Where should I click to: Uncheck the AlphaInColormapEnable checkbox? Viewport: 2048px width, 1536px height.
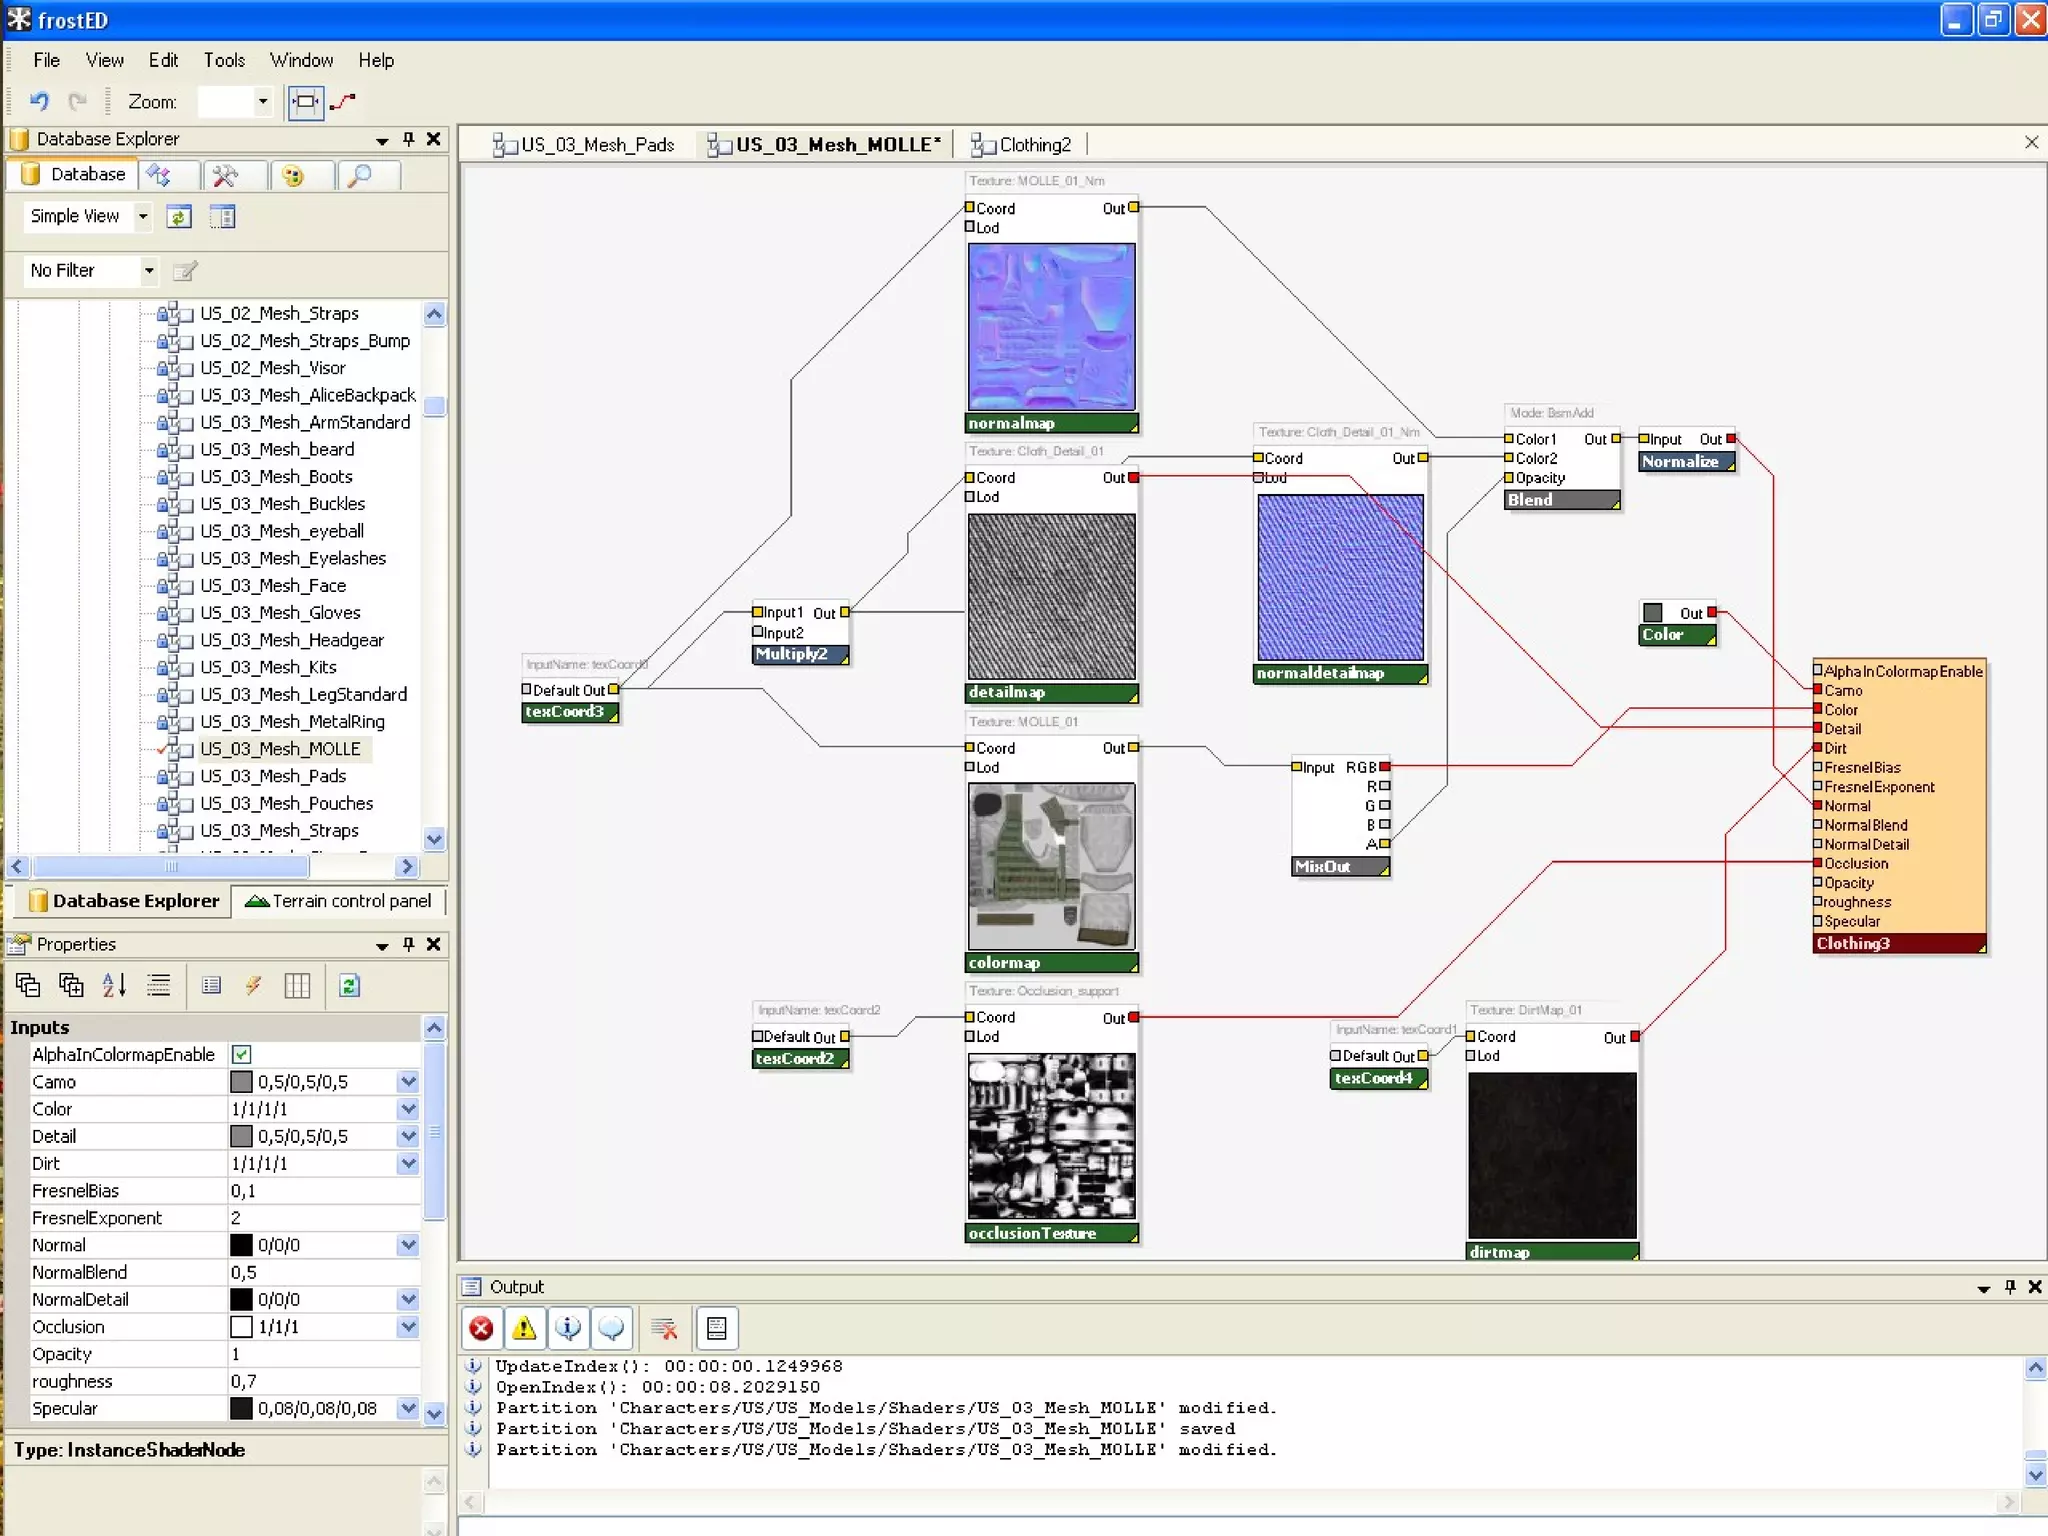click(241, 1054)
